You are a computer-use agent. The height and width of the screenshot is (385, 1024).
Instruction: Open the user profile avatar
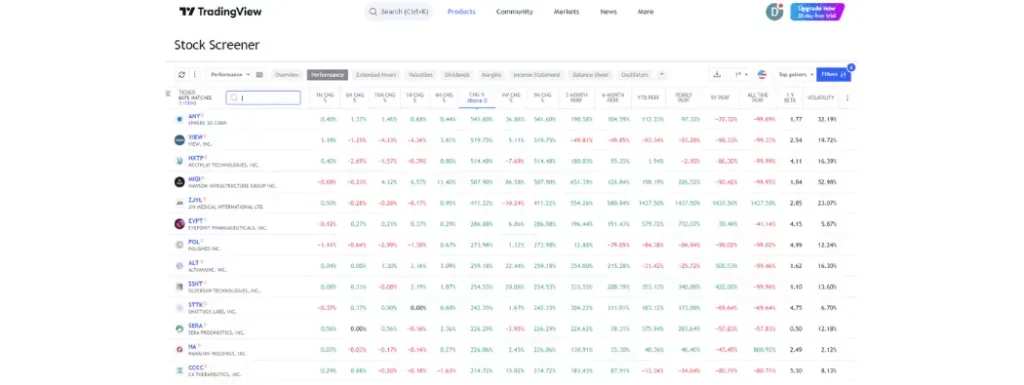(x=775, y=12)
